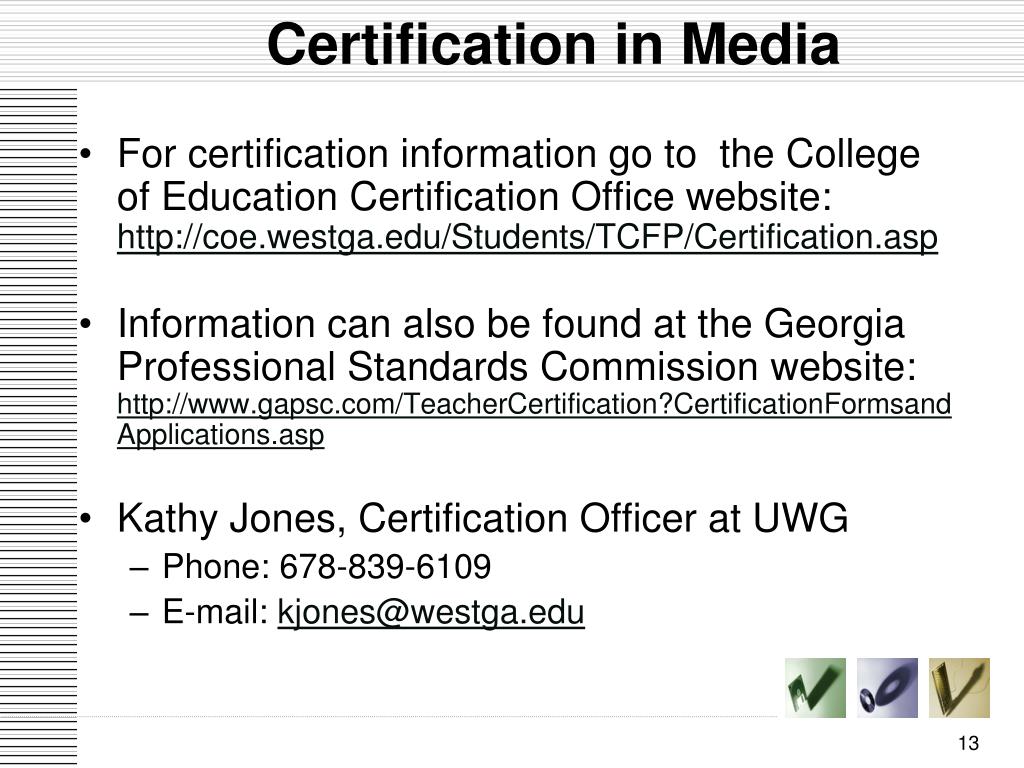Click the blue disc icon

pyautogui.click(x=887, y=688)
